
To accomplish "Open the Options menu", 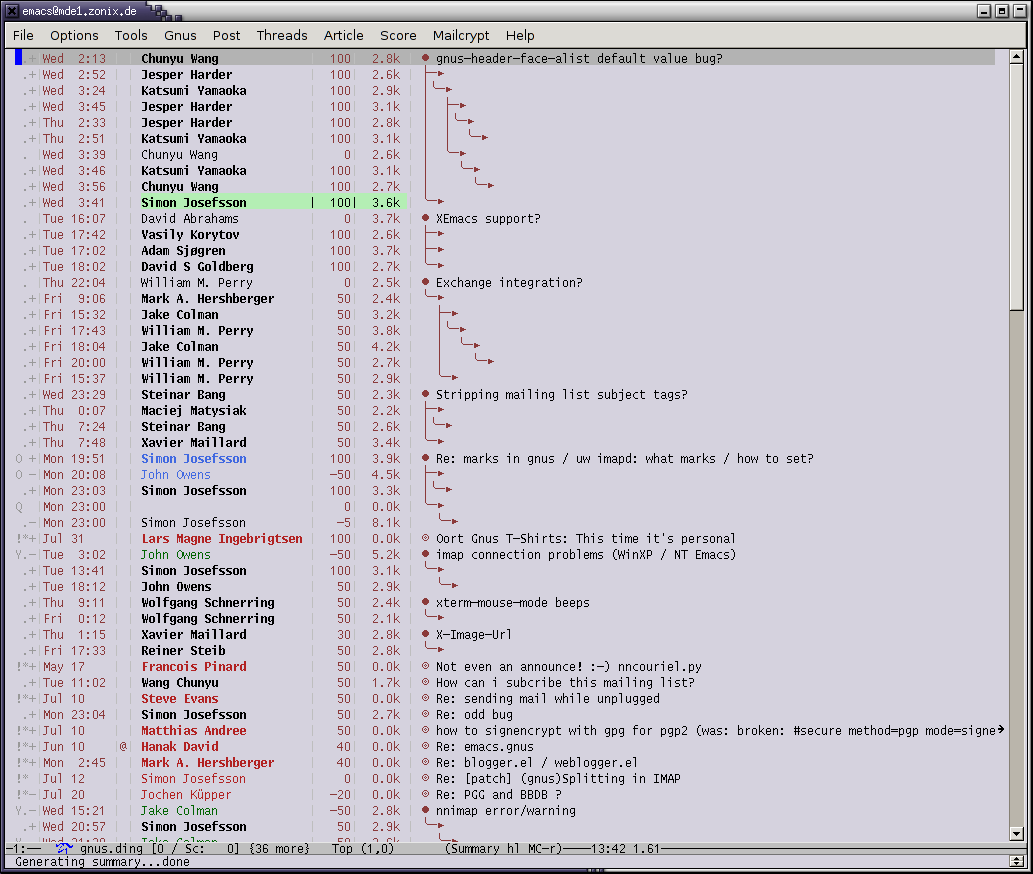I will pos(74,36).
